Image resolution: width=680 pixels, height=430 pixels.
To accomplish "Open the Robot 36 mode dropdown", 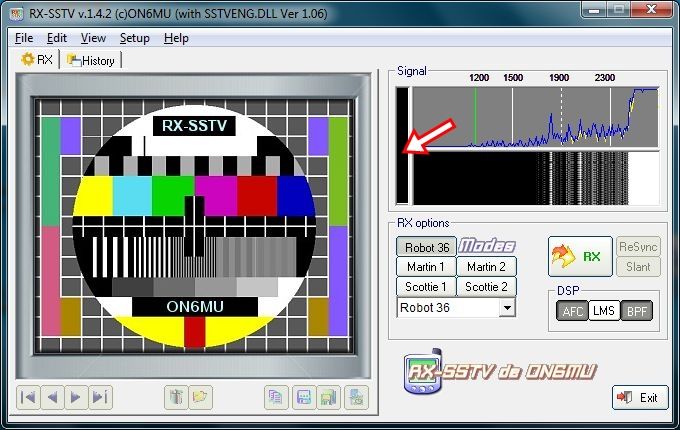I will (x=507, y=308).
